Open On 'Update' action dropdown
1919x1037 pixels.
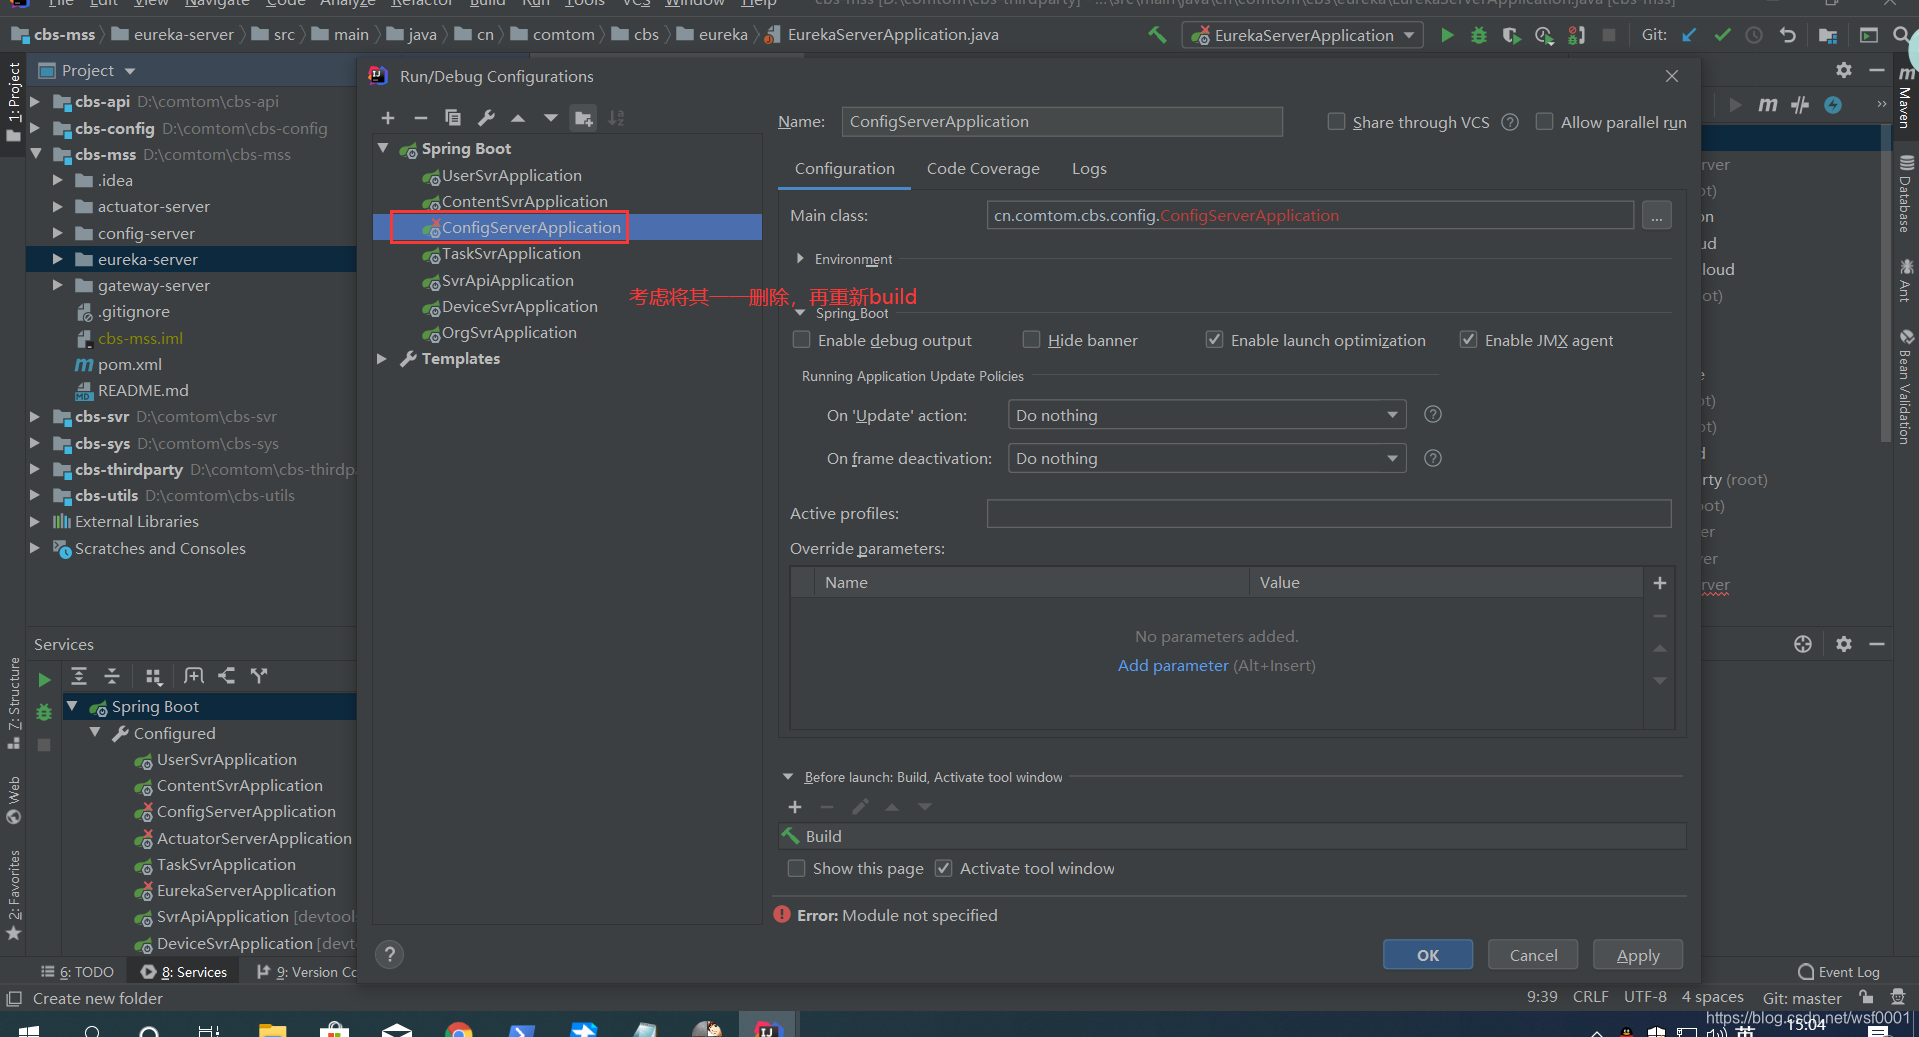[x=1207, y=415]
